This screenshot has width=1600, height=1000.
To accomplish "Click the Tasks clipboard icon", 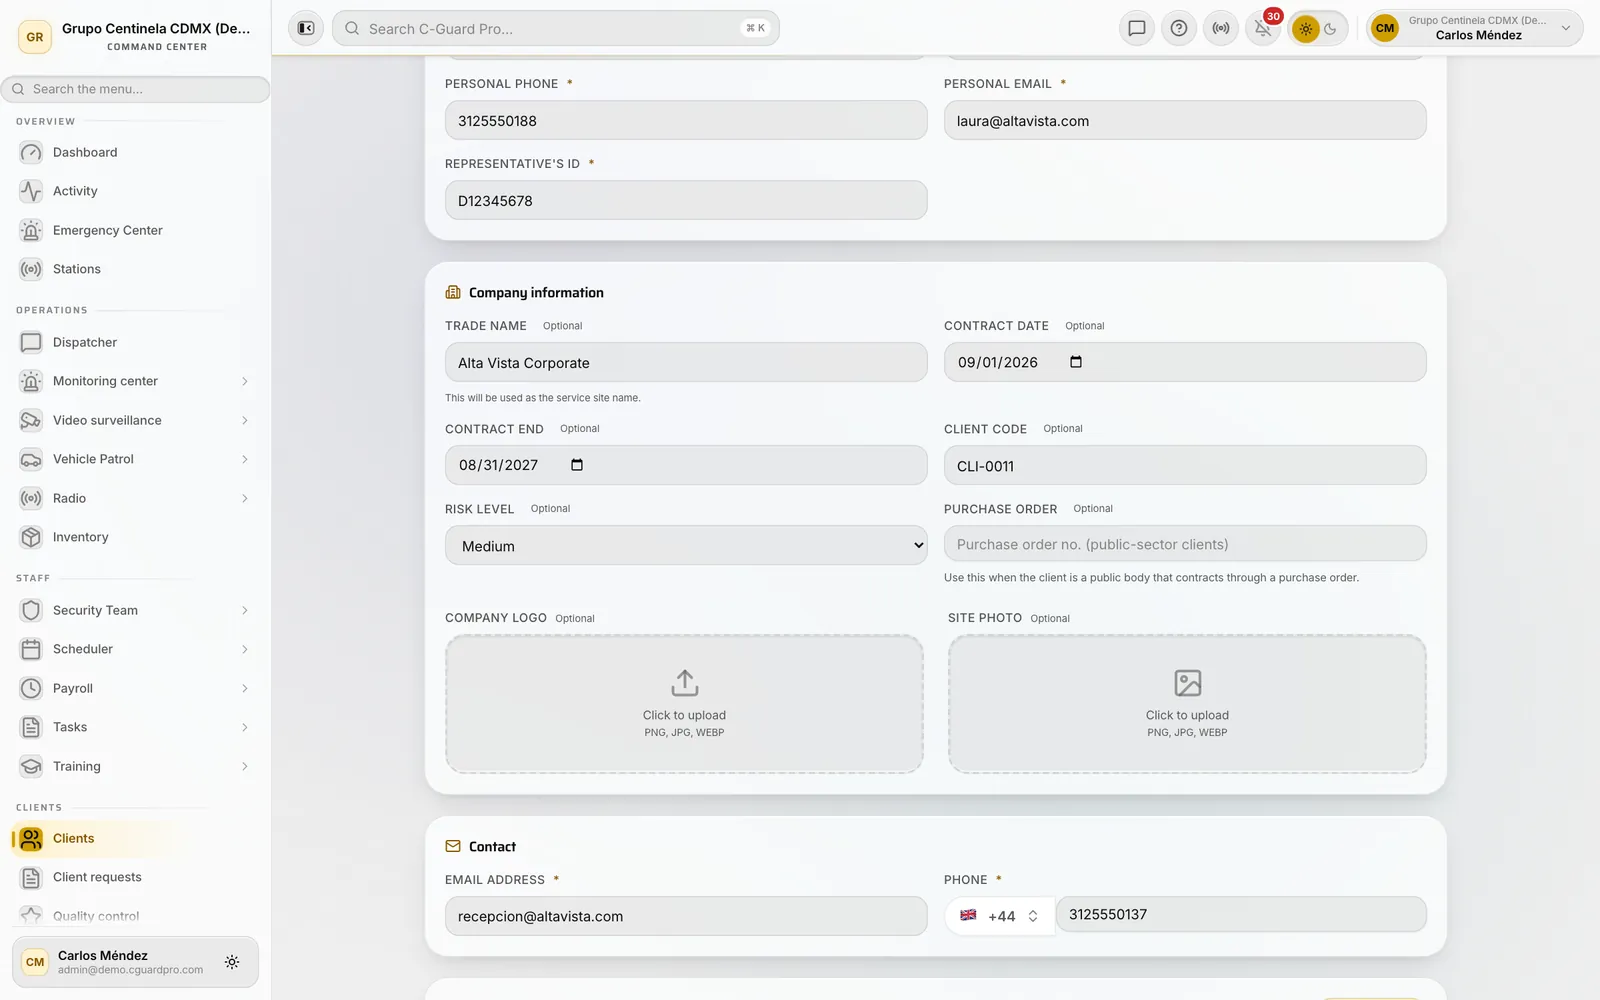I will pos(31,727).
